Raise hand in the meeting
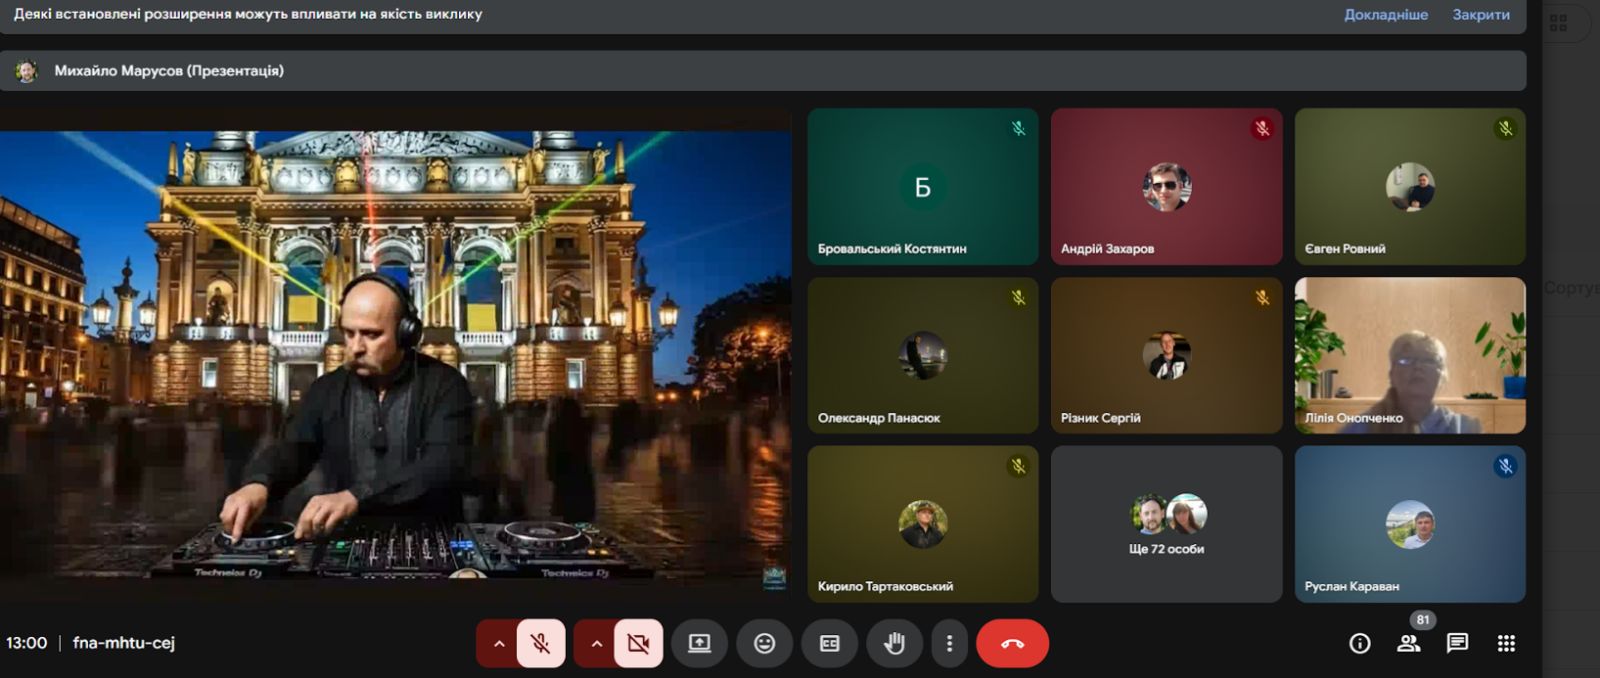This screenshot has height=678, width=1600. tap(894, 643)
